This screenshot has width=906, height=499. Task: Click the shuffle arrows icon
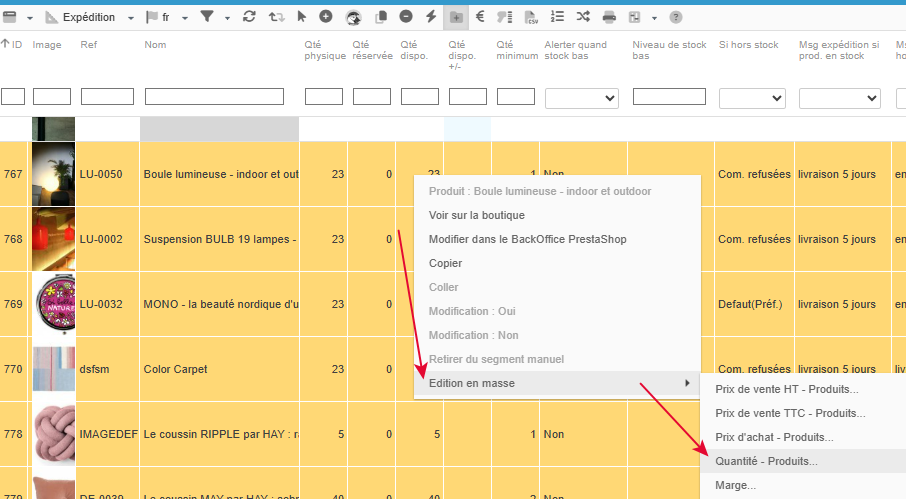[583, 17]
